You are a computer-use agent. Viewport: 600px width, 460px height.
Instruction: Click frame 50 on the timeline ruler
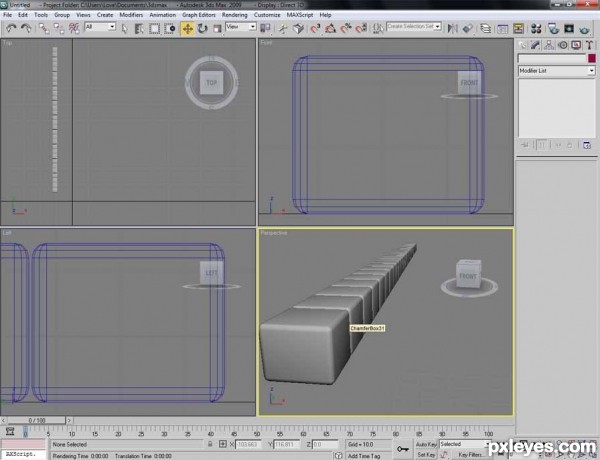257,434
